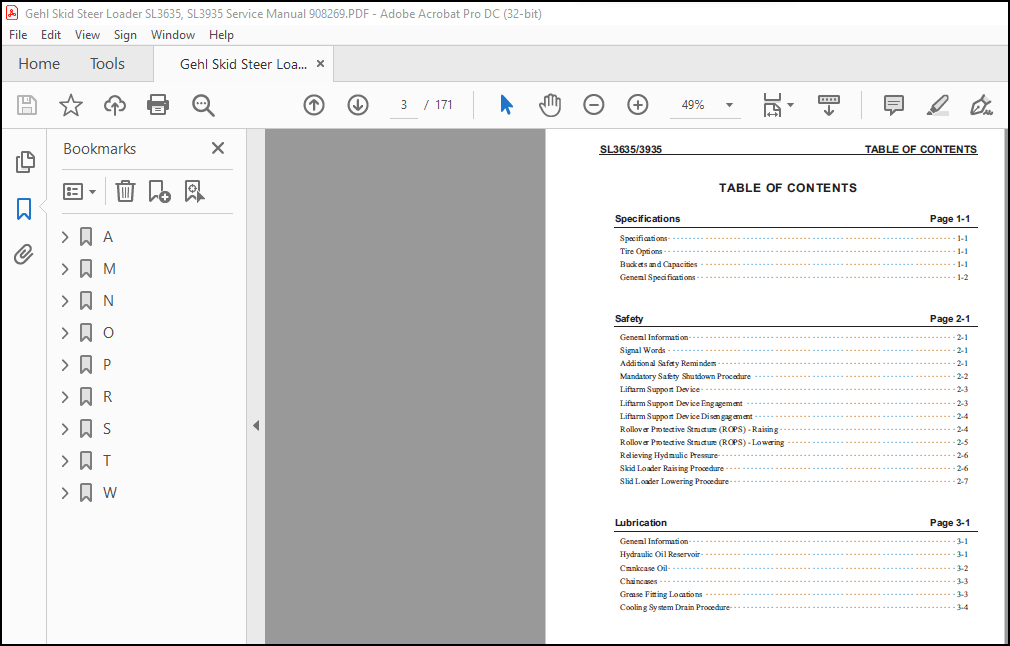Click 'Hydraulic Oil Reservoir' contents entry
The image size is (1010, 646).
[659, 554]
